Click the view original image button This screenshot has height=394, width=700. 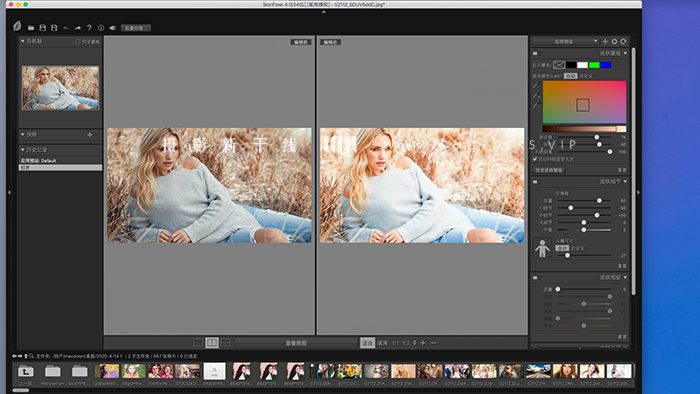(295, 343)
